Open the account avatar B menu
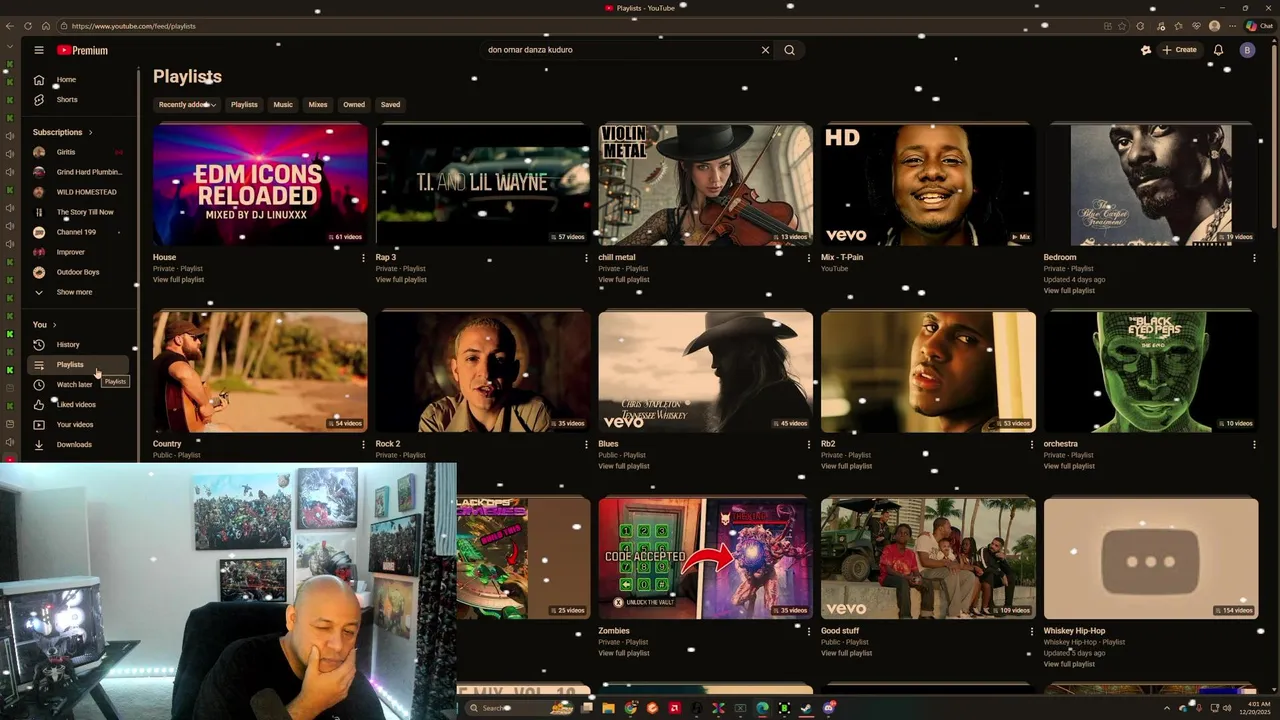The width and height of the screenshot is (1280, 720). point(1247,50)
